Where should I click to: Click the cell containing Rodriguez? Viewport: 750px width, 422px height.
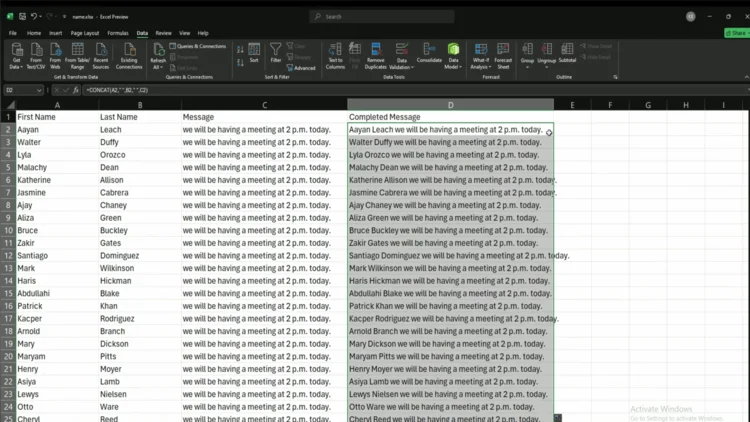pos(140,319)
